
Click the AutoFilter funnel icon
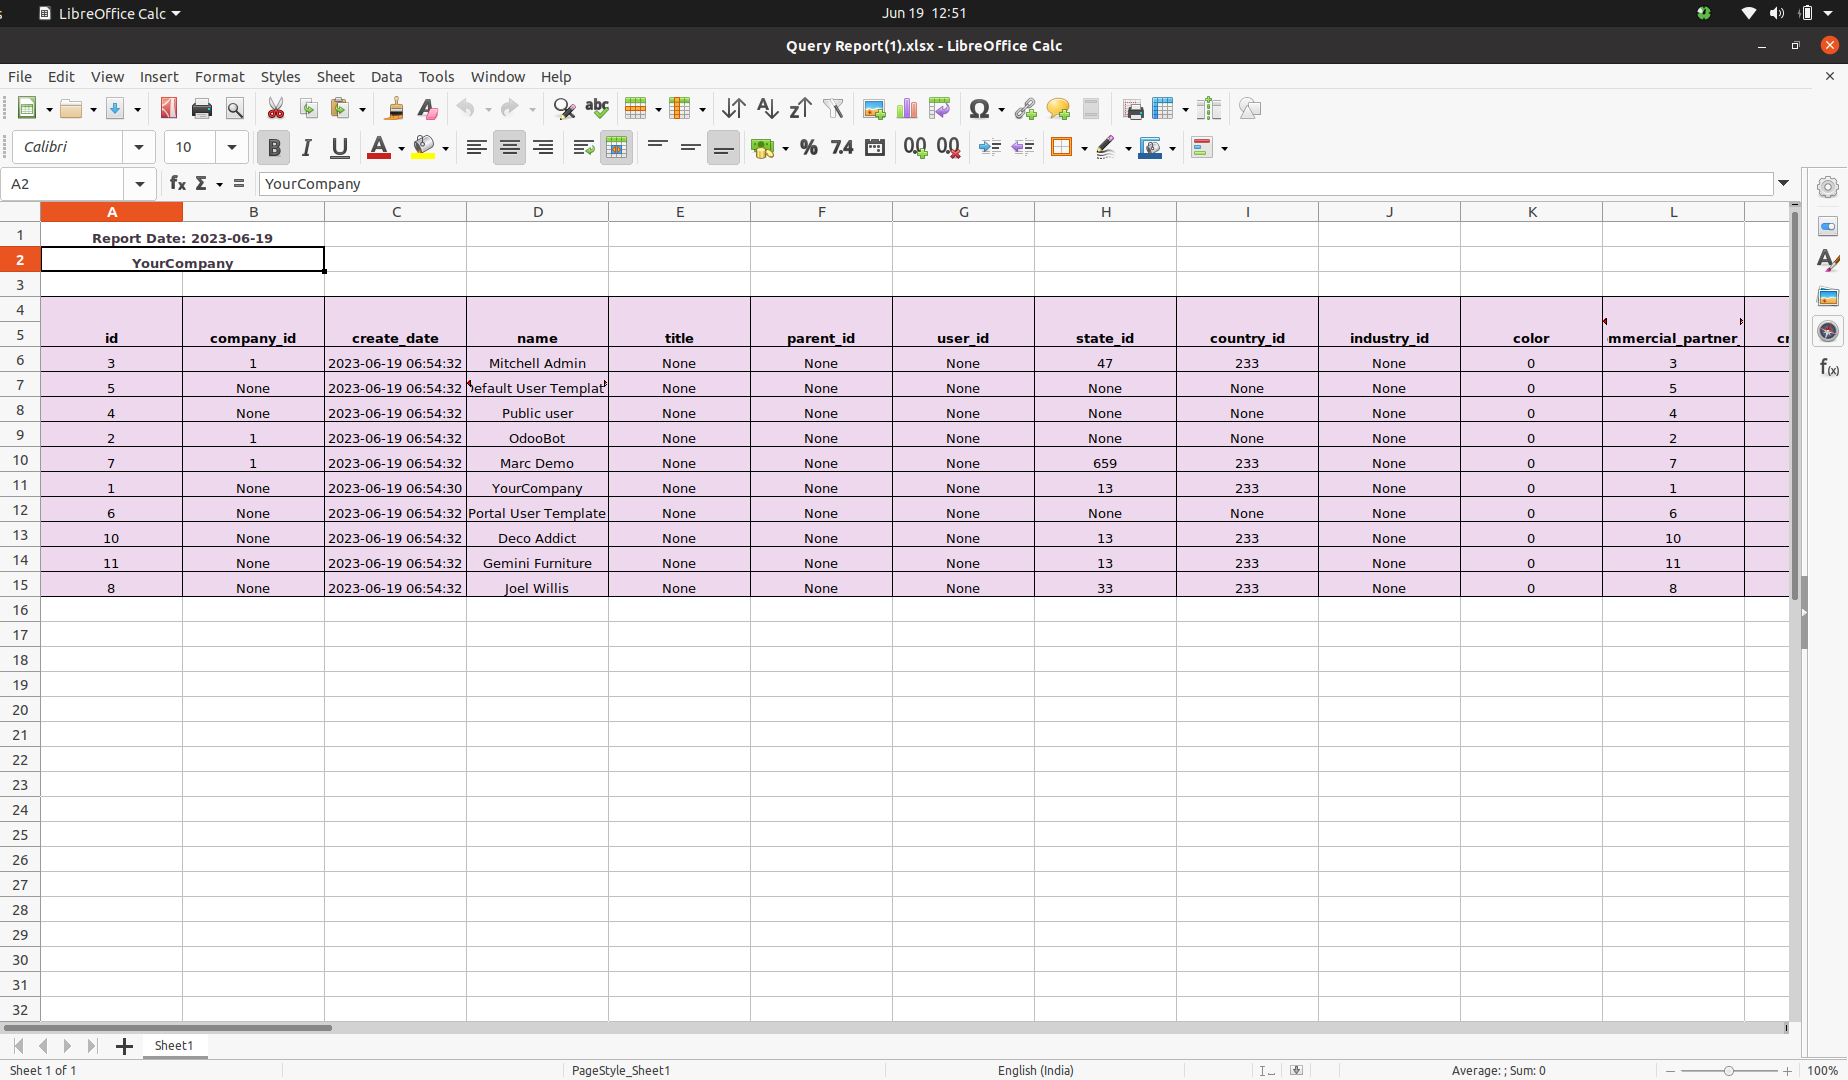833,109
